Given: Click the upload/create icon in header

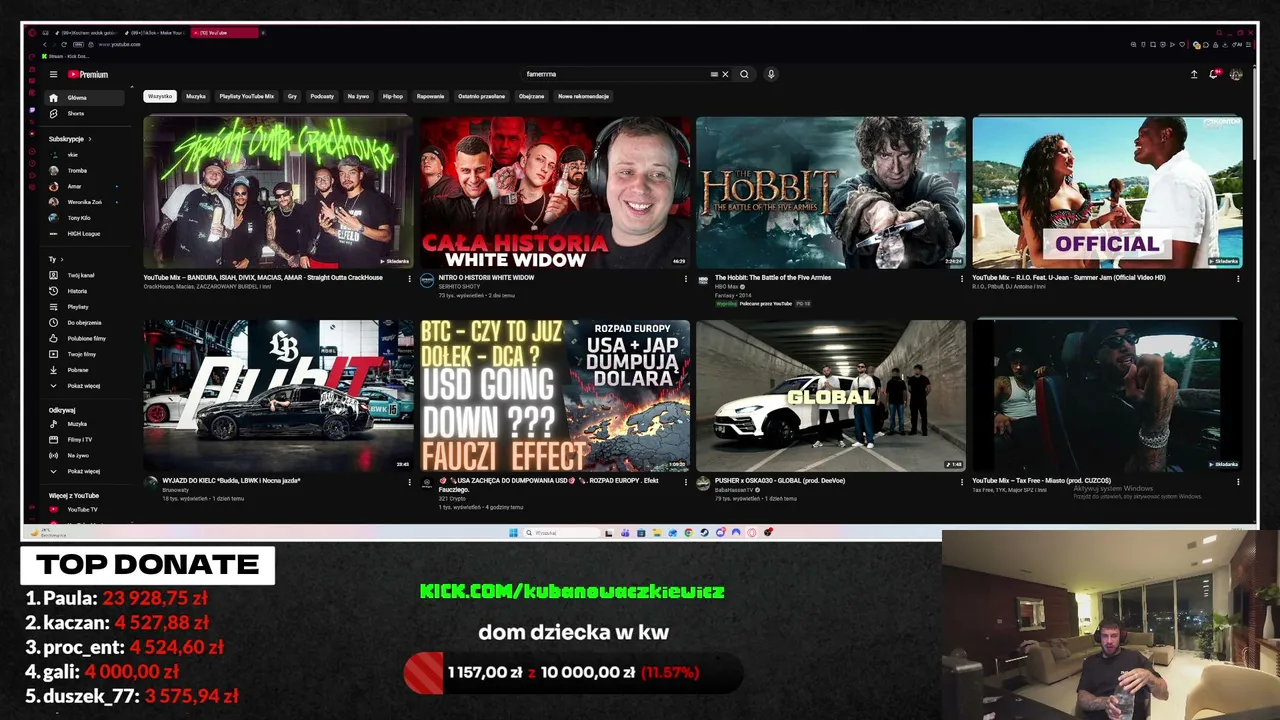Looking at the screenshot, I should tap(1193, 74).
